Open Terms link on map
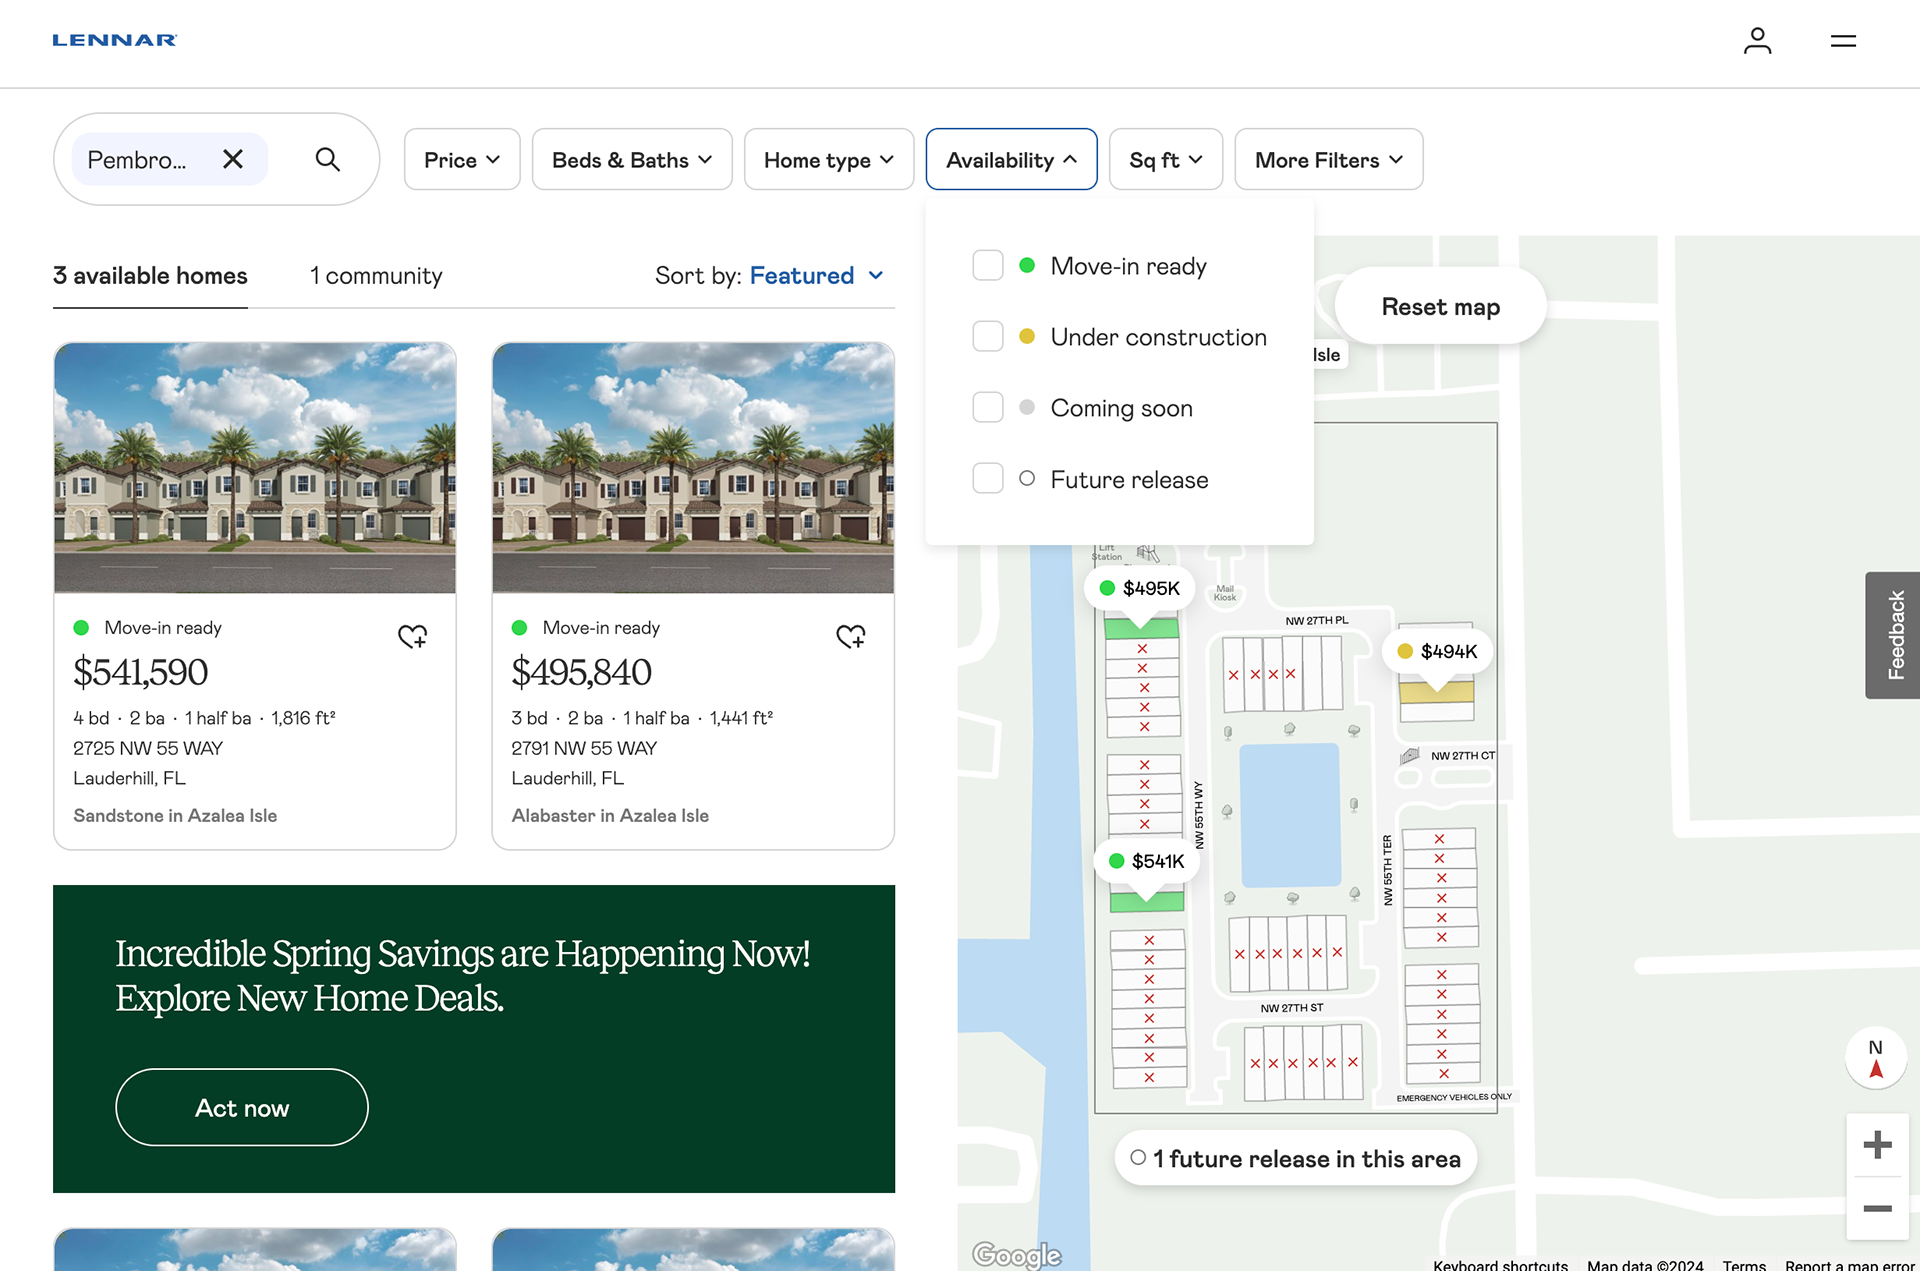The width and height of the screenshot is (1920, 1271). 1744,1265
